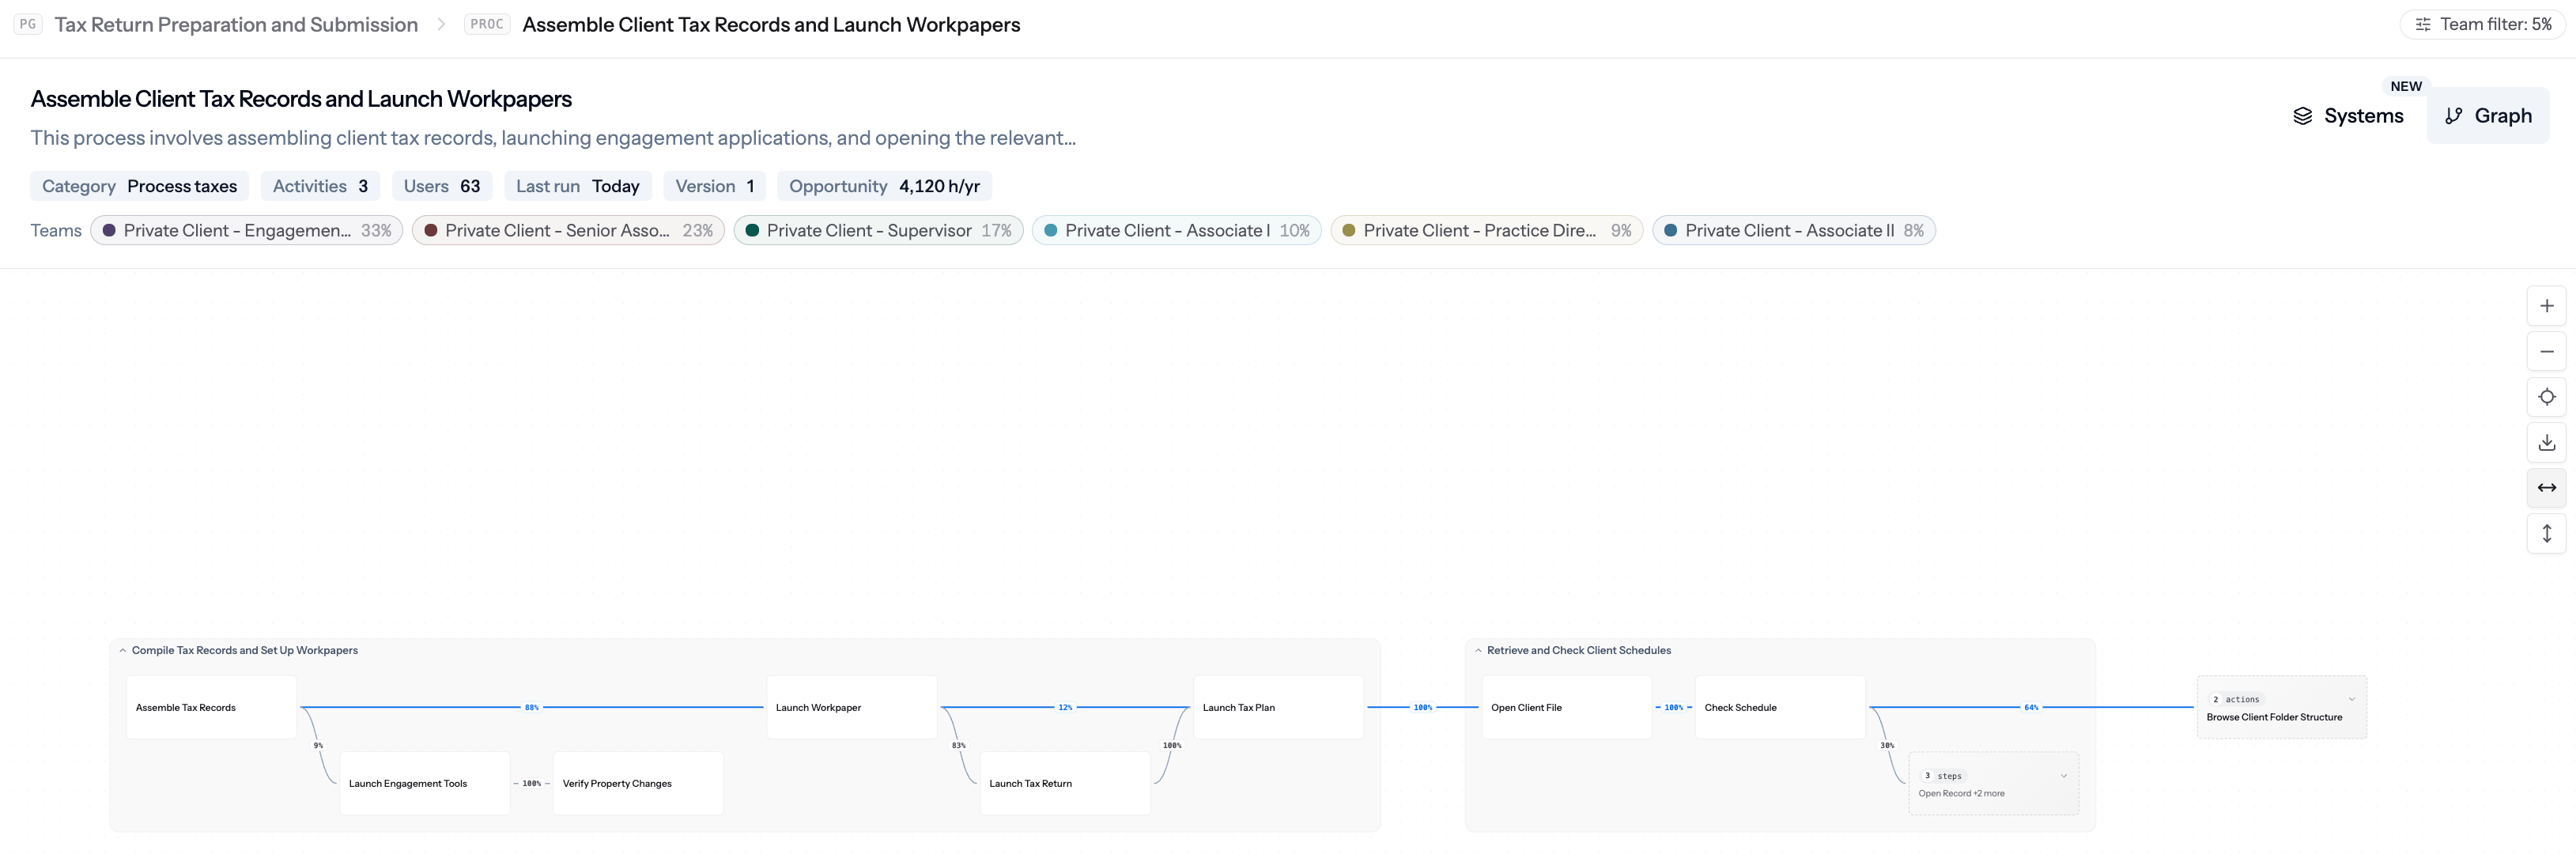The height and width of the screenshot is (862, 2576).
Task: Click the Team filter sliders icon
Action: coord(2422,24)
